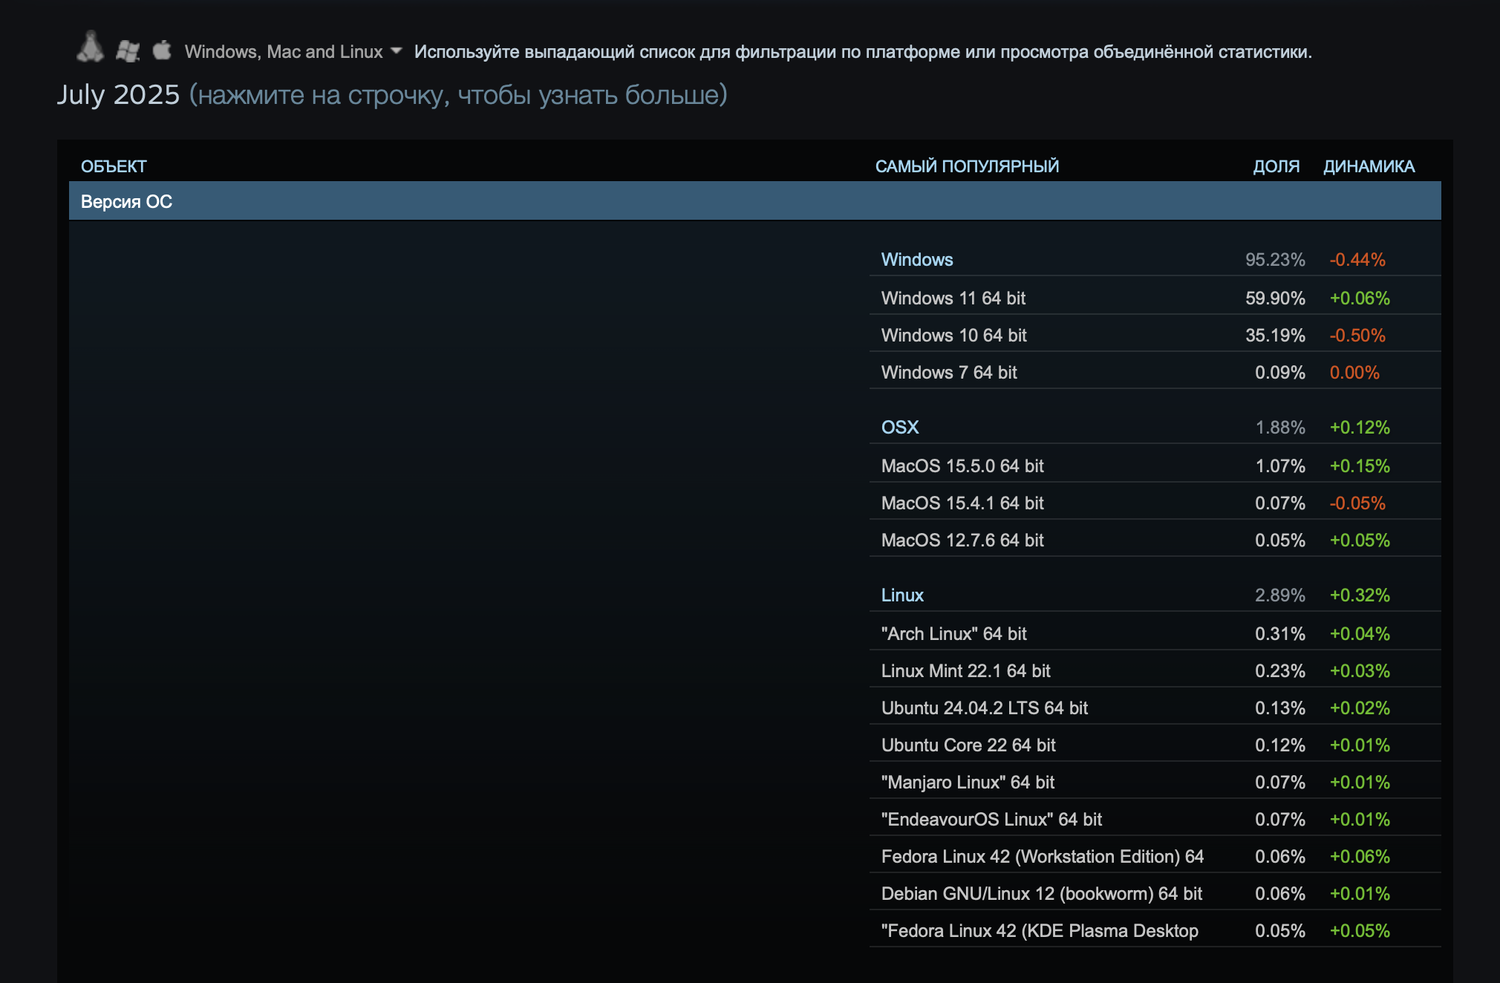Collapse the Версия ОС section header
This screenshot has width=1500, height=983.
755,201
